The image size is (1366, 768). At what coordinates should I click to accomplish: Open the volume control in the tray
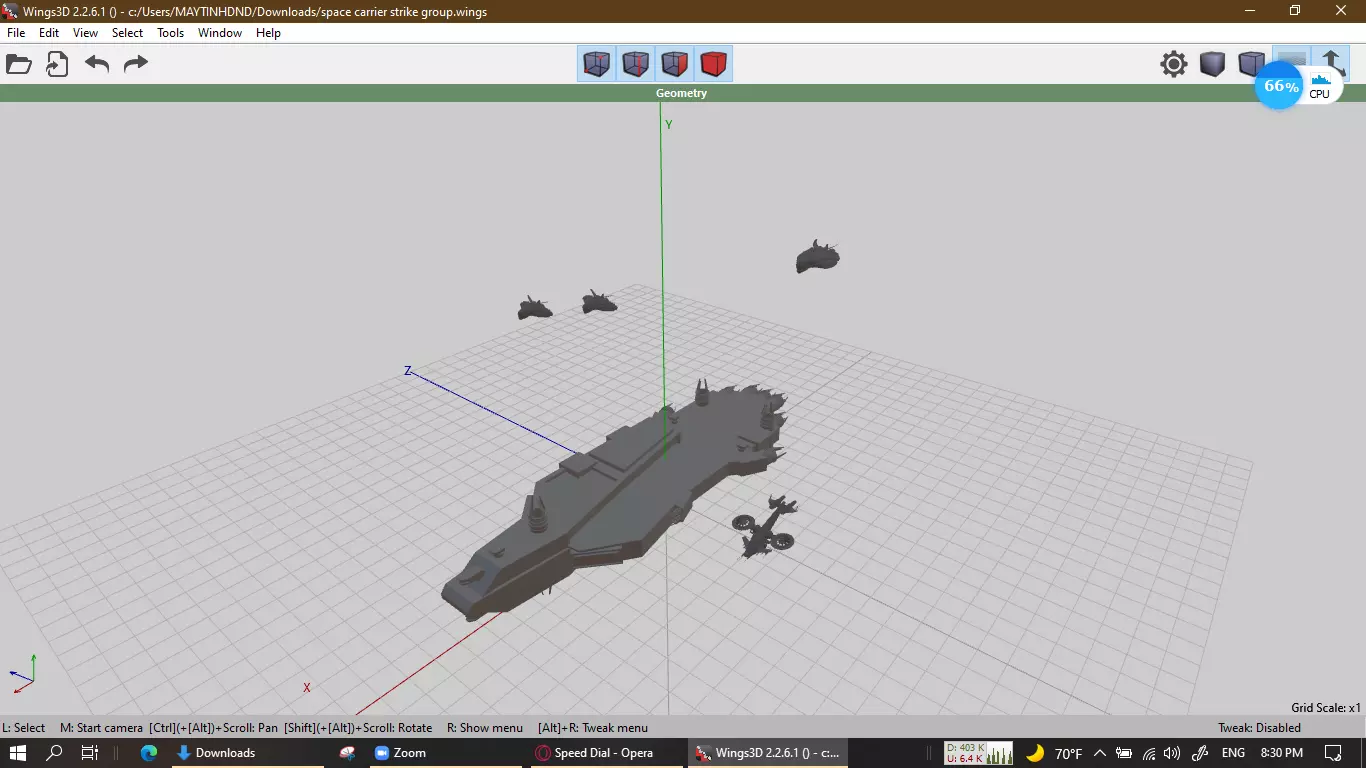coord(1172,753)
